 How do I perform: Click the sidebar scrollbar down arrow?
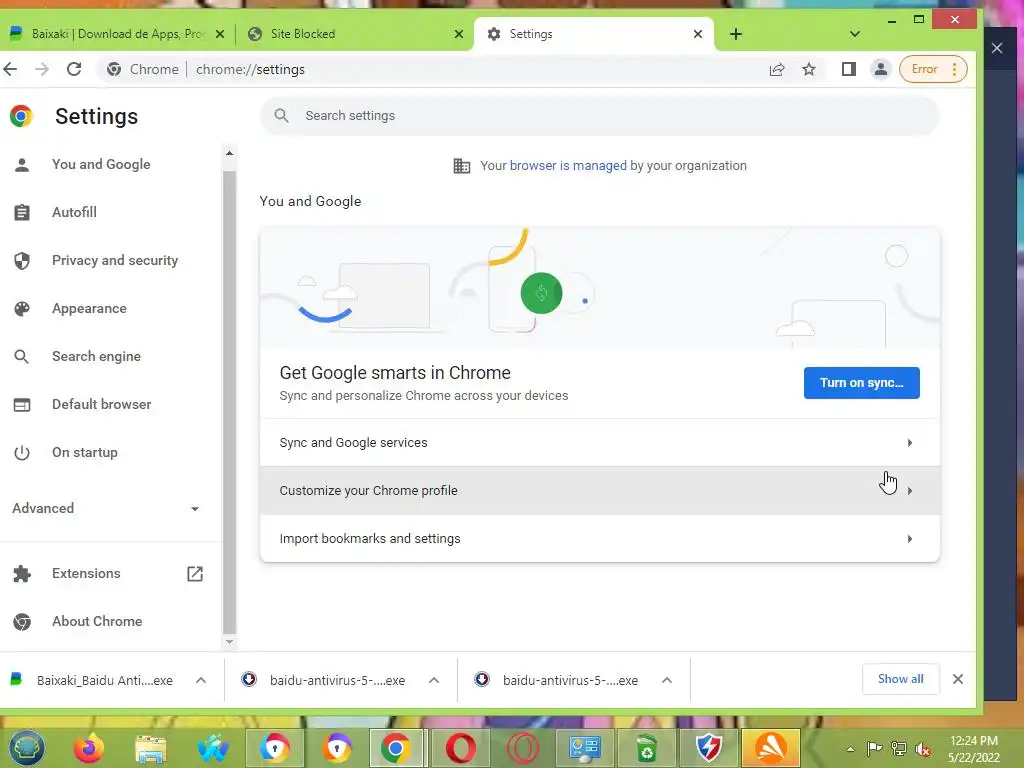click(x=229, y=642)
